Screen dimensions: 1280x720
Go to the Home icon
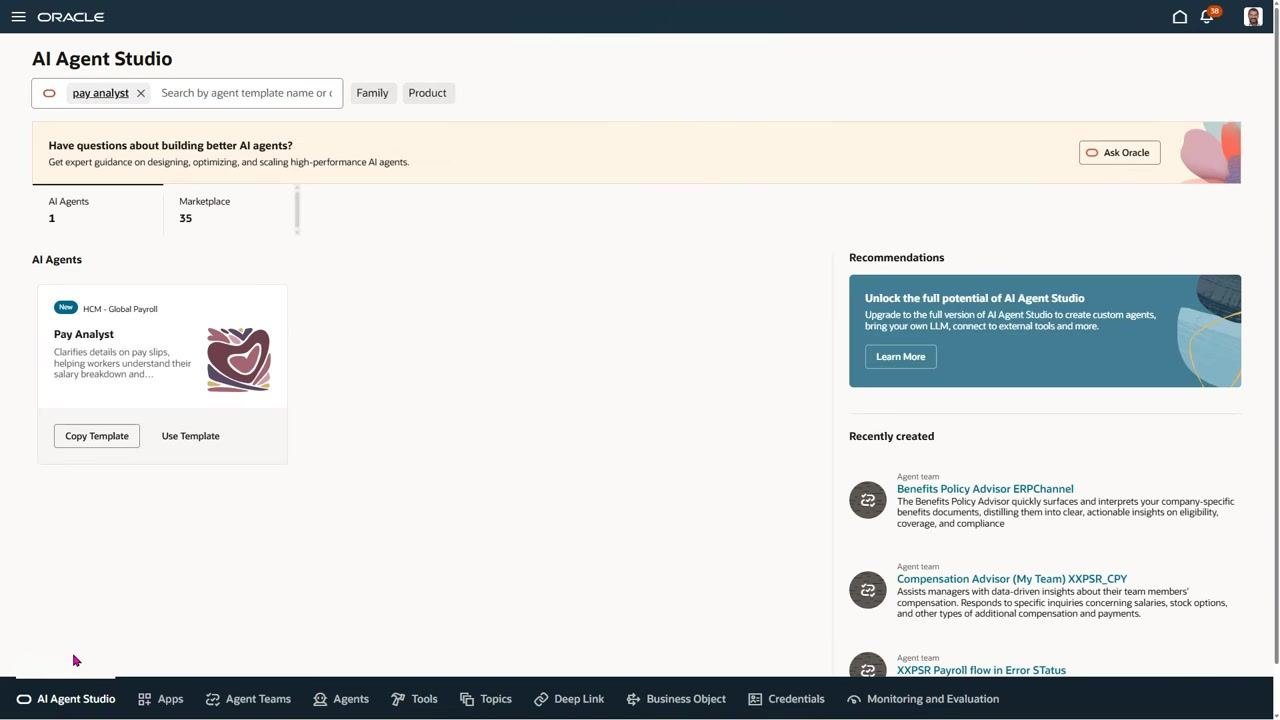tap(1180, 17)
